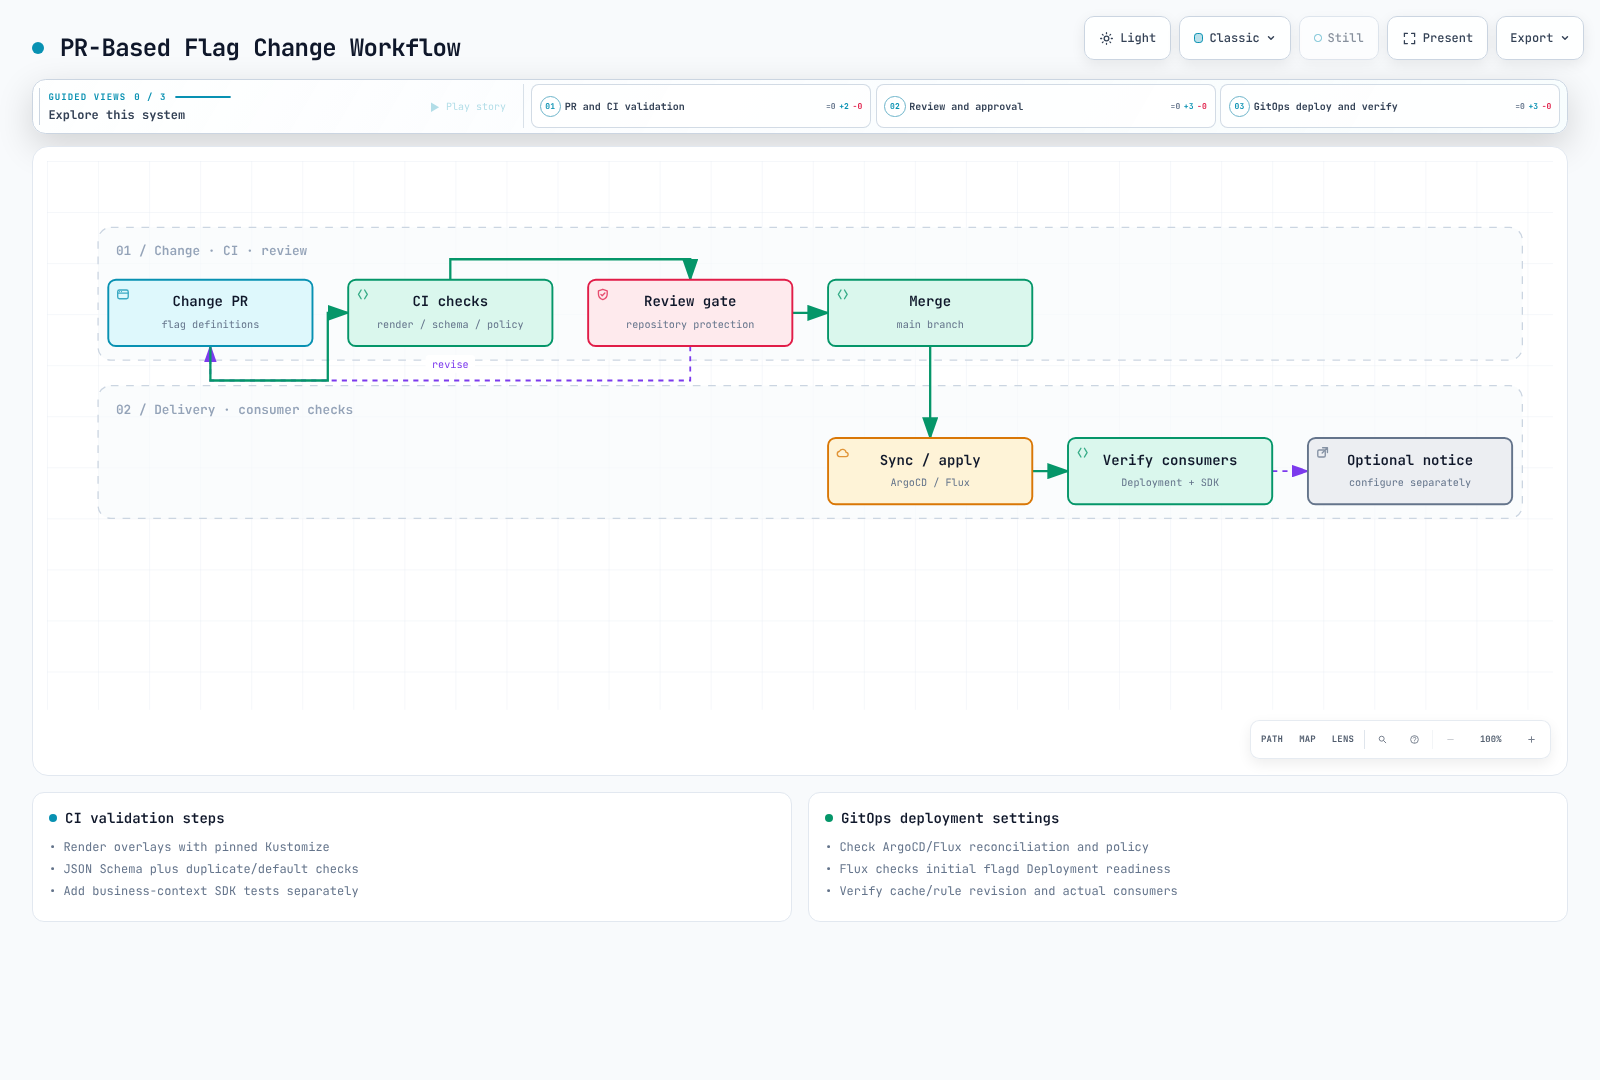1600x1080 pixels.
Task: Click the cloud icon on Sync / apply
Action: tap(843, 453)
